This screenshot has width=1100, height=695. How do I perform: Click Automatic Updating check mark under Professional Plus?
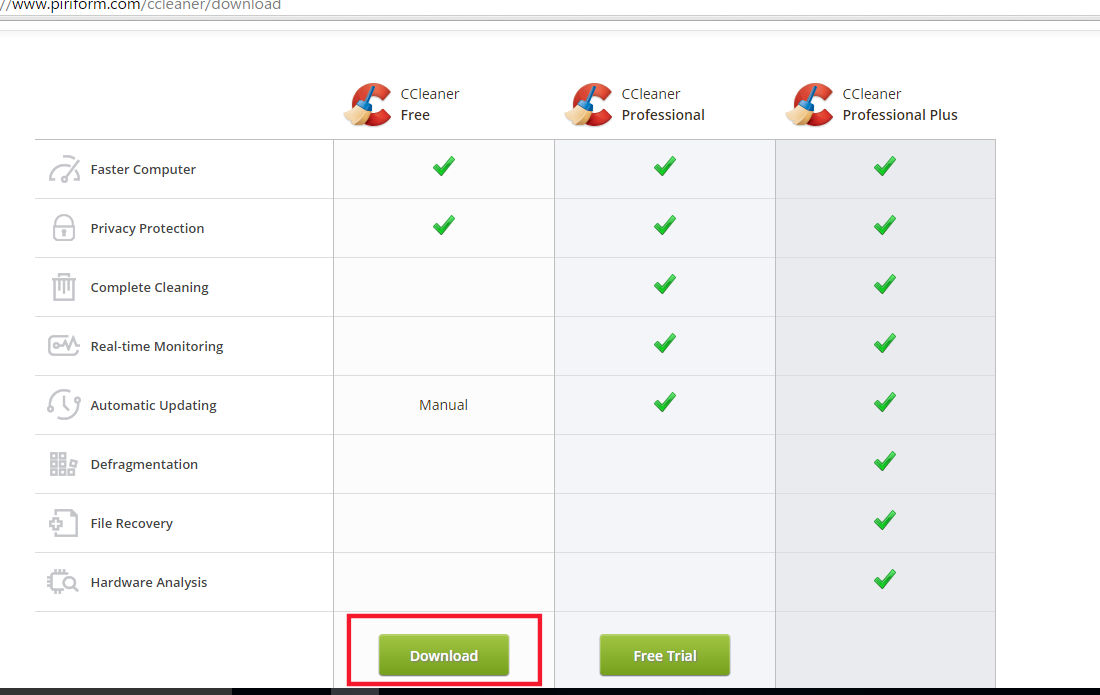(x=885, y=402)
